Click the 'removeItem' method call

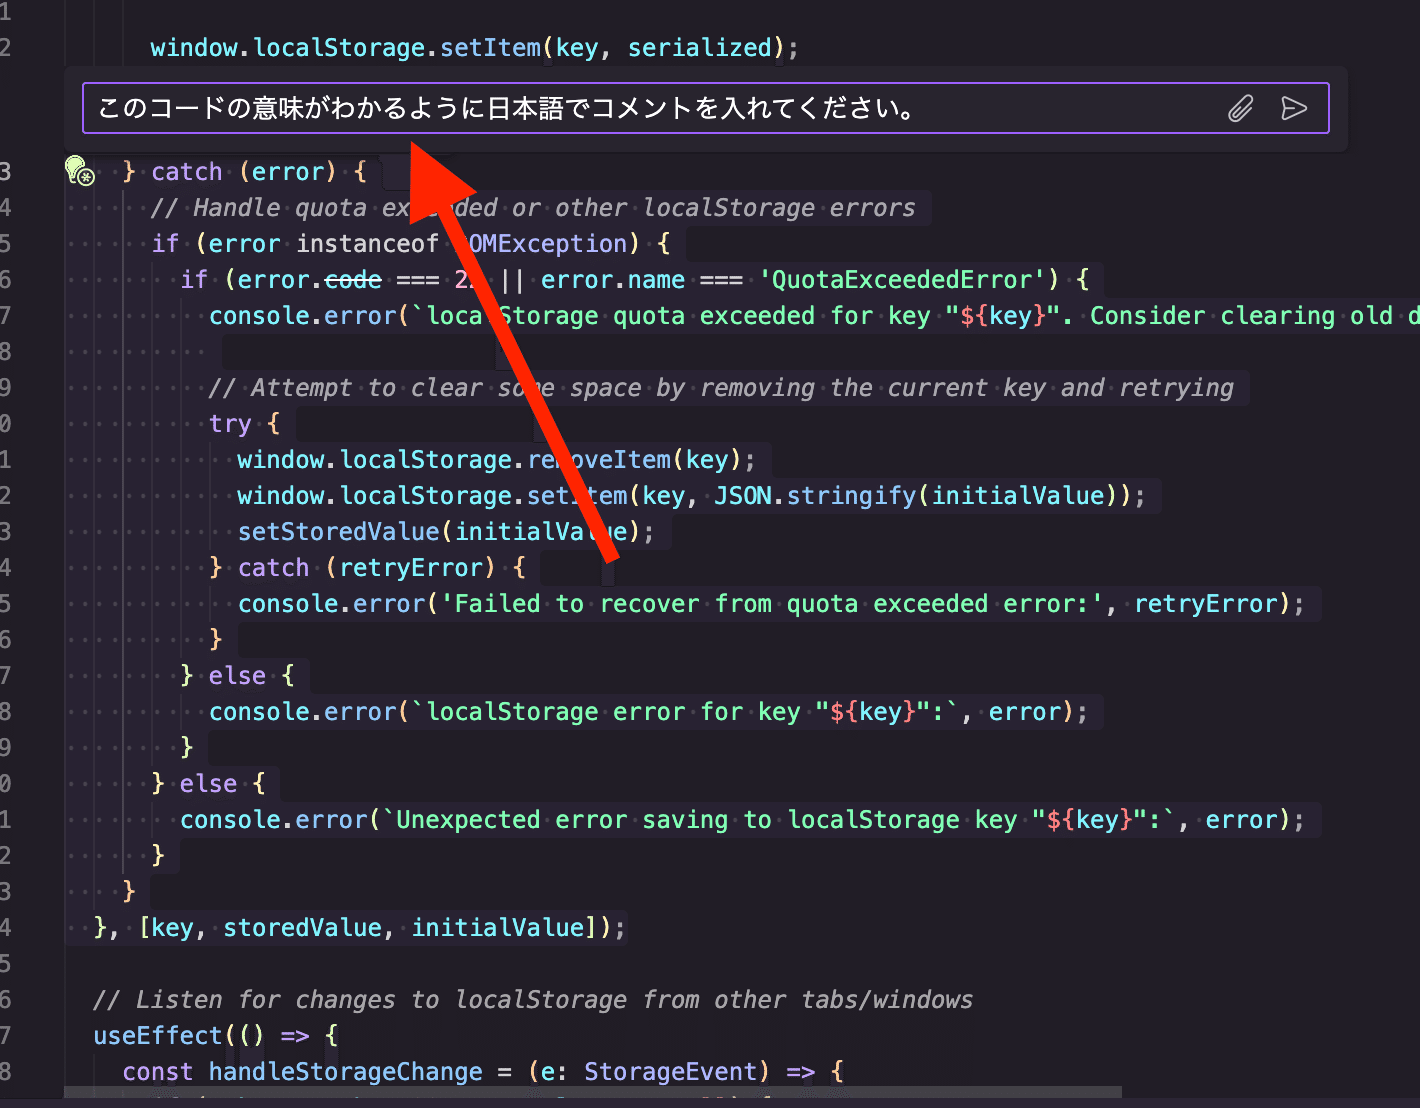point(600,460)
